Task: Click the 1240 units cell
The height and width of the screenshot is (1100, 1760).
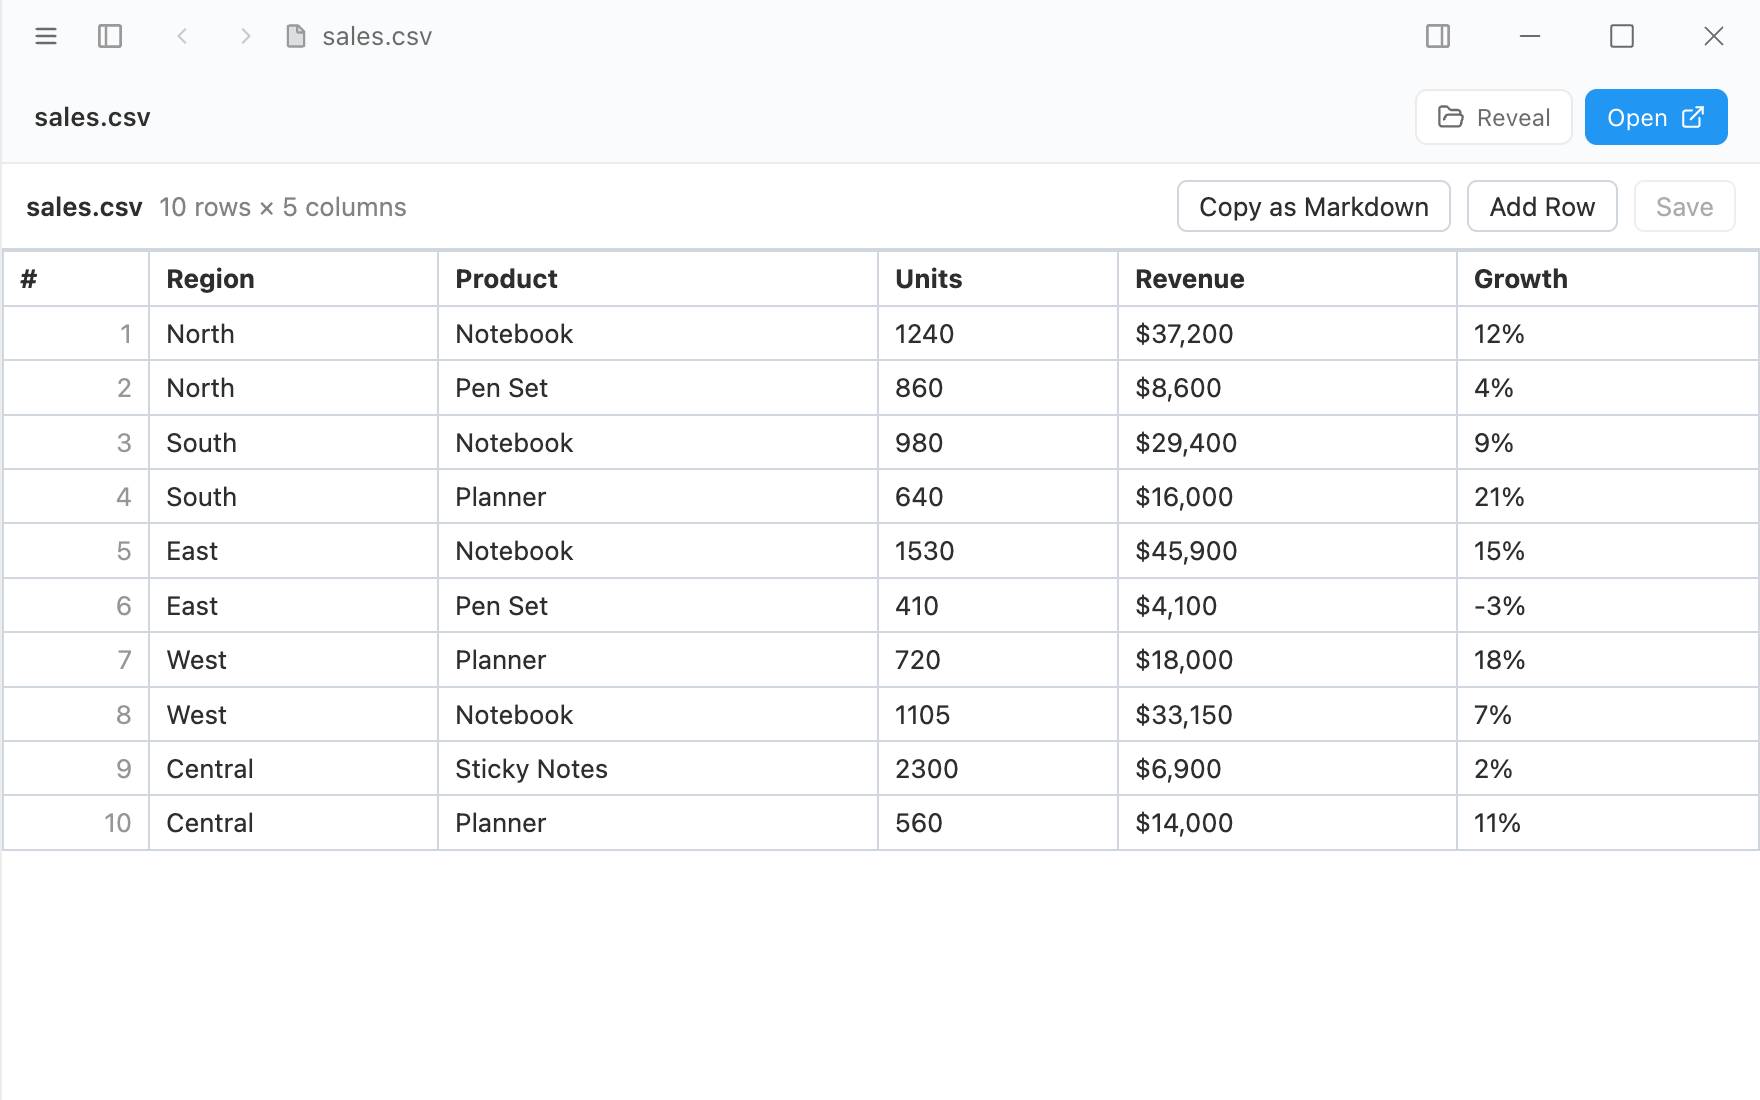Action: click(998, 334)
